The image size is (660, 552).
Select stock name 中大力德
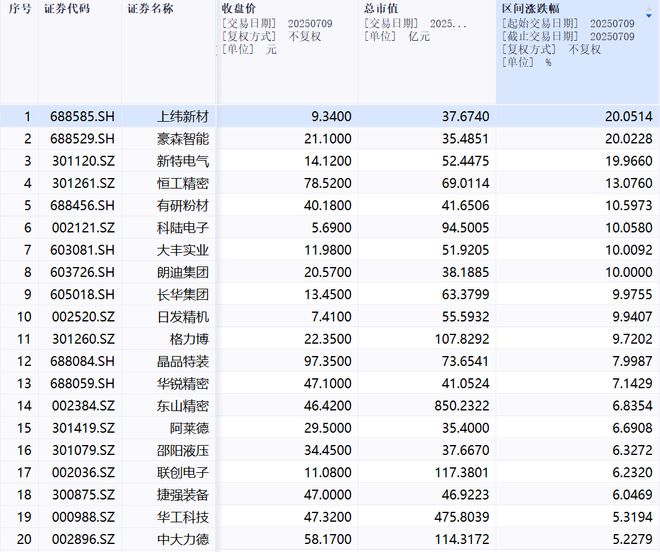[x=183, y=539]
